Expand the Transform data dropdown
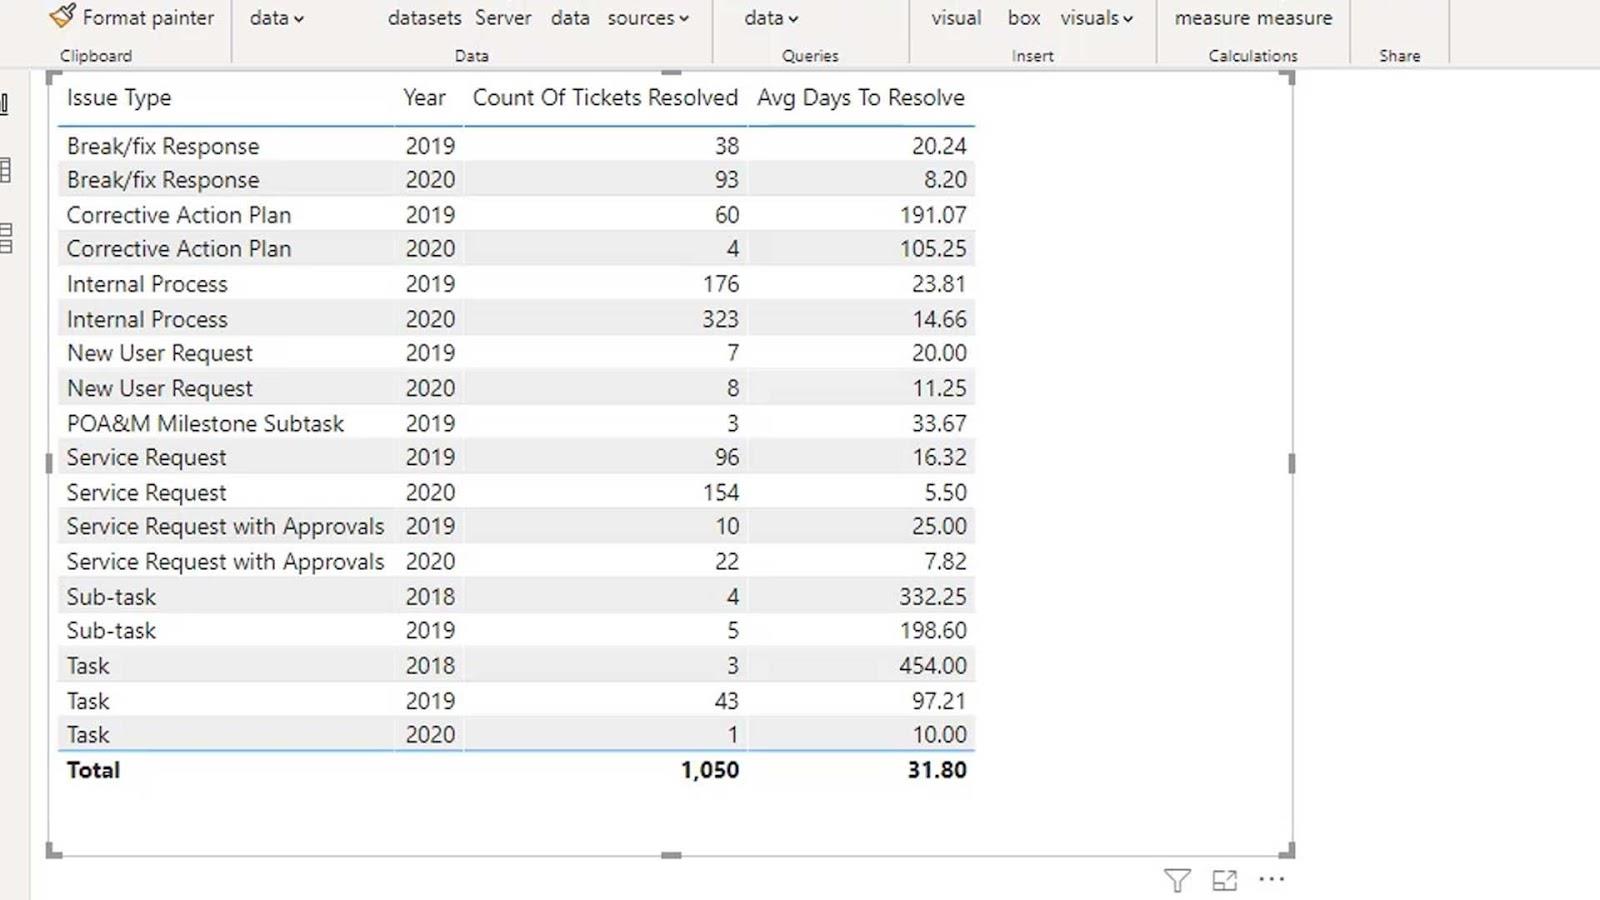Screen dimensions: 1600x900 (771, 18)
